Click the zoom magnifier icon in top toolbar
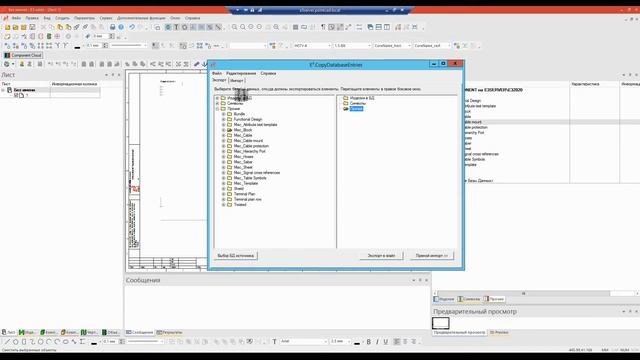Screen dimensions: 640x360 coord(234,27)
